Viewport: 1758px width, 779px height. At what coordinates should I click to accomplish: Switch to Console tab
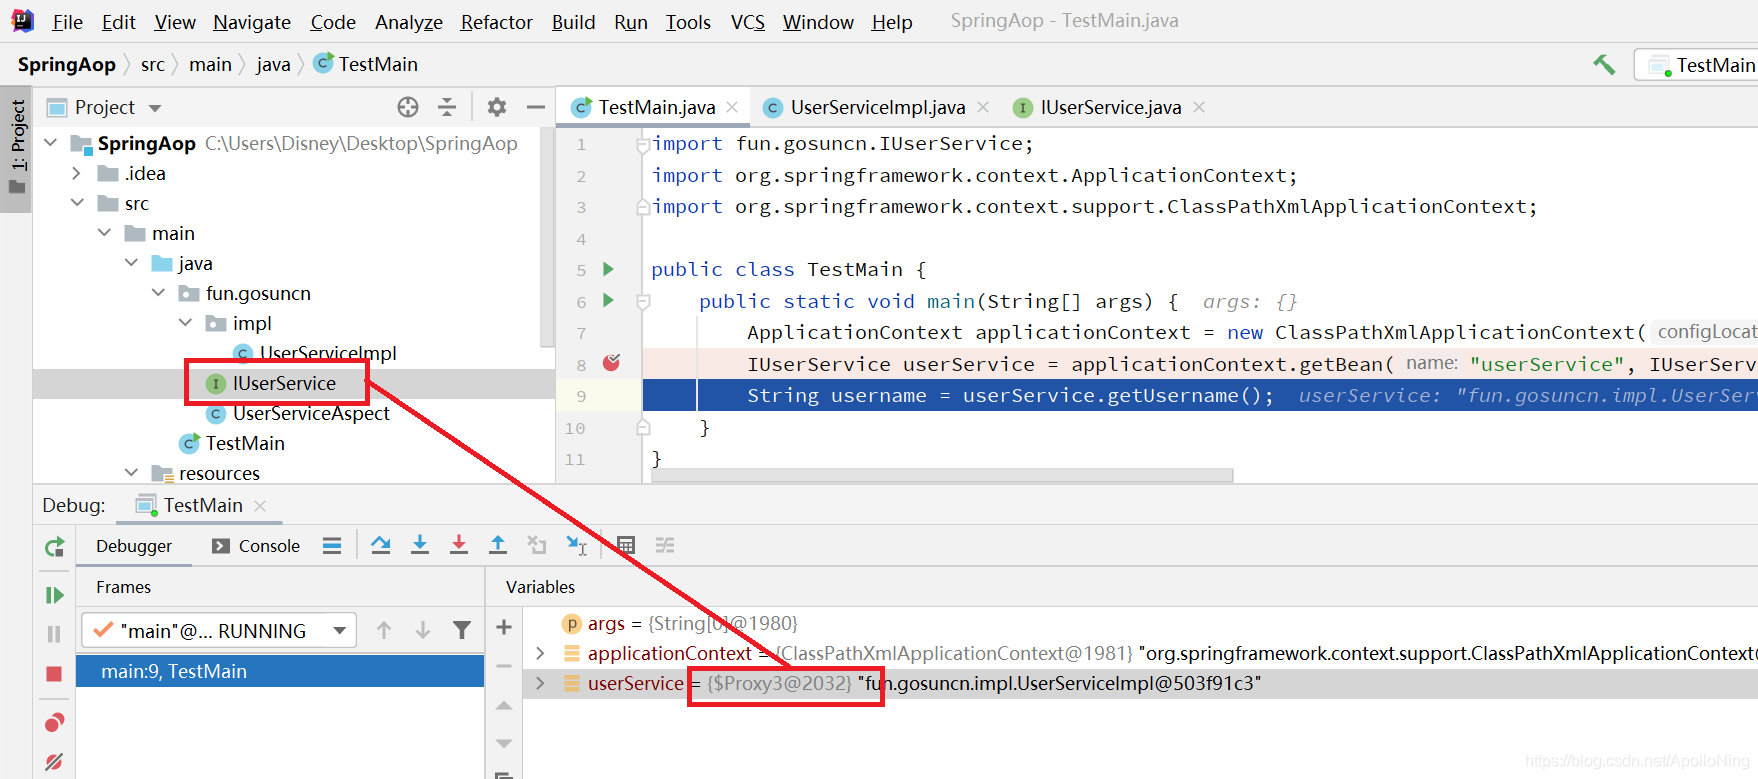tap(256, 546)
